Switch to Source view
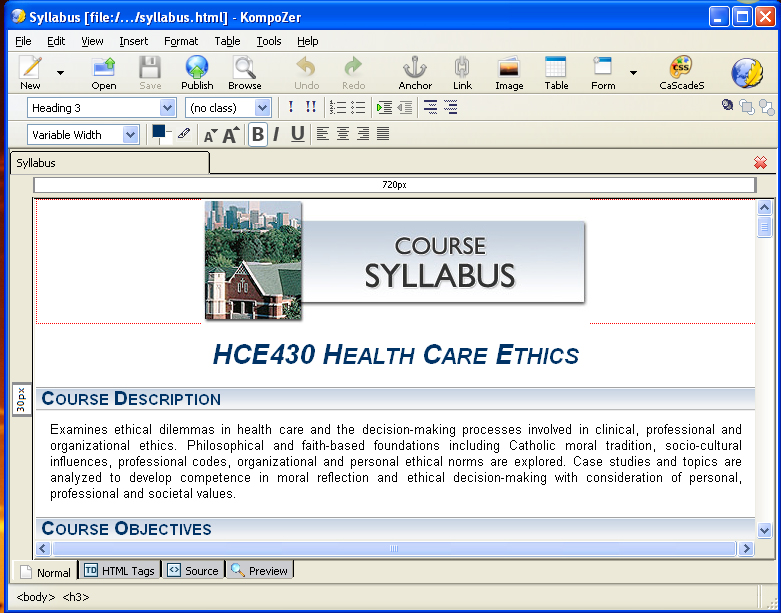This screenshot has height=613, width=781. (x=193, y=571)
